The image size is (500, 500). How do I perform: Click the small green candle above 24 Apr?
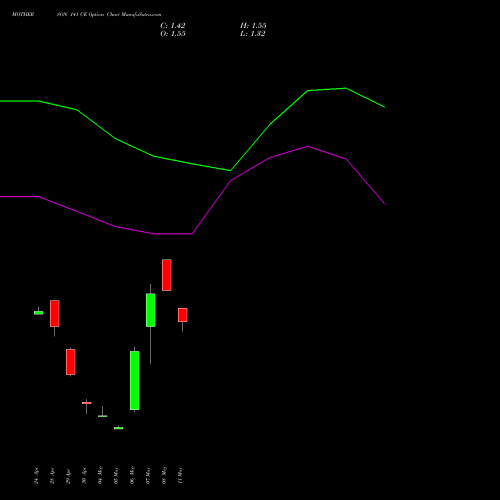(x=39, y=313)
